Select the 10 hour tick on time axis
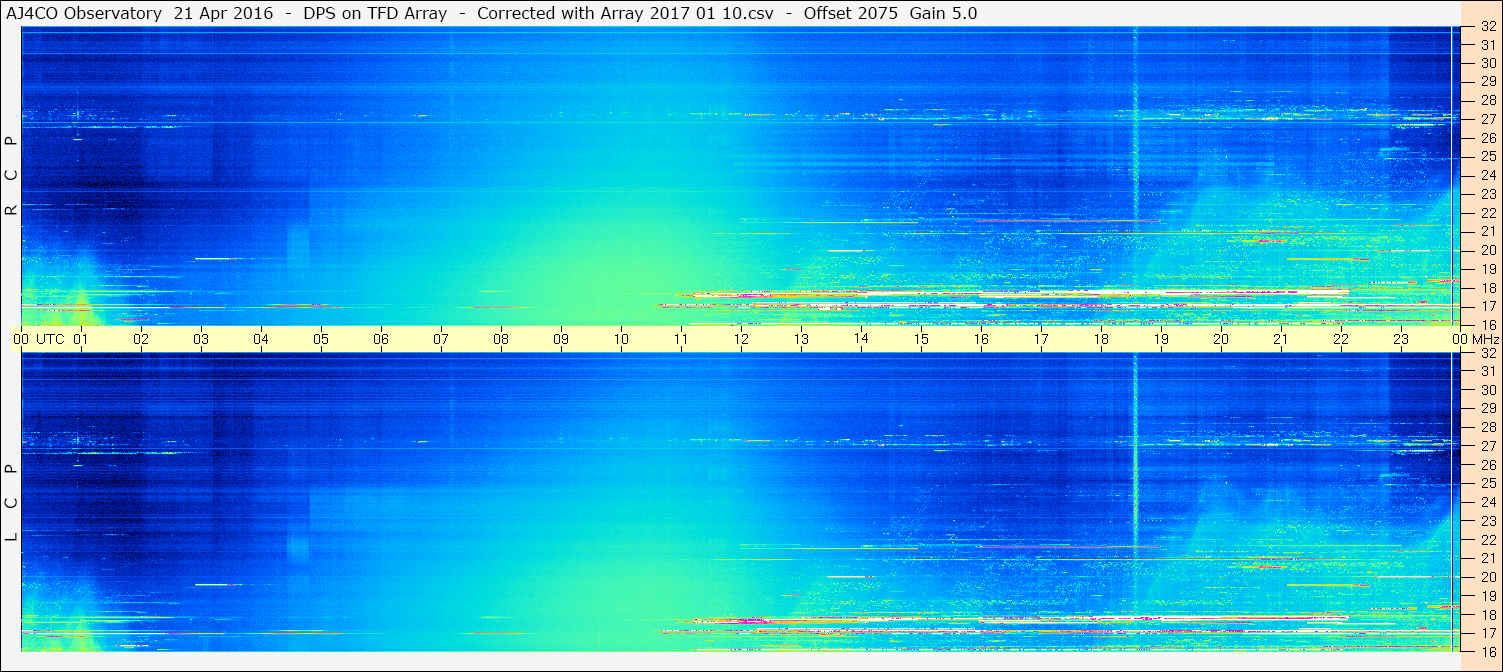This screenshot has width=1503, height=672. point(621,339)
